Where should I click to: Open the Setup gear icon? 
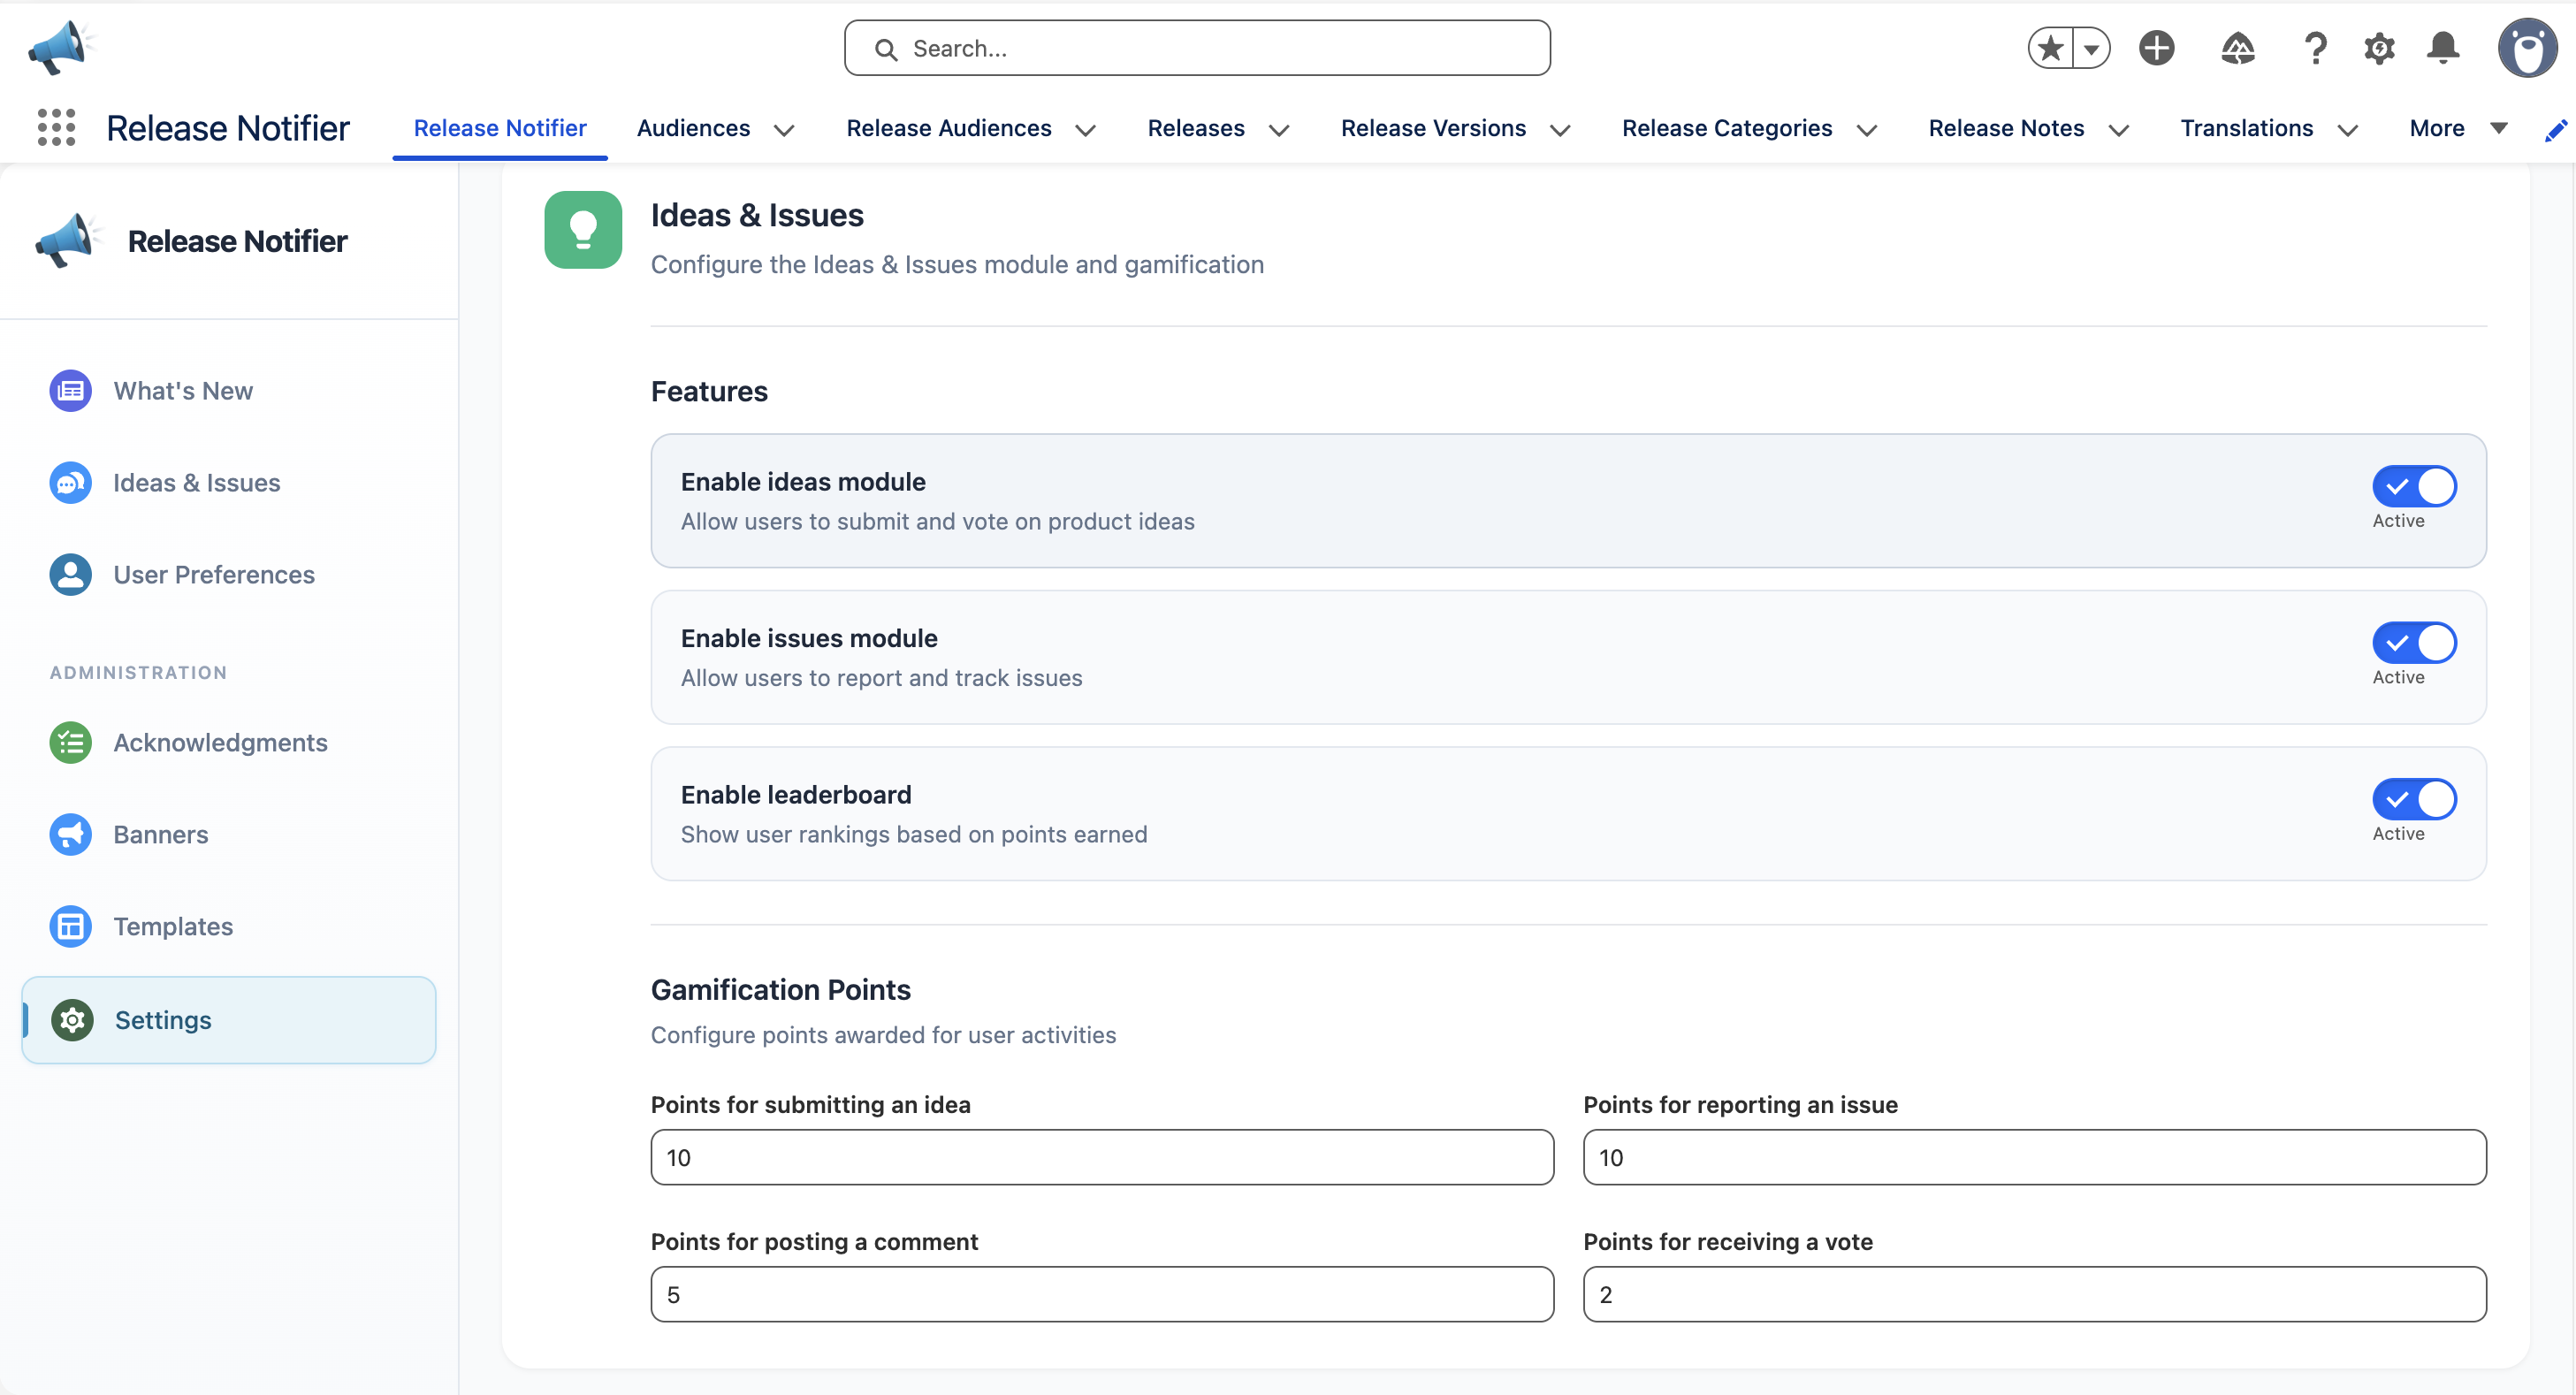[x=2379, y=48]
